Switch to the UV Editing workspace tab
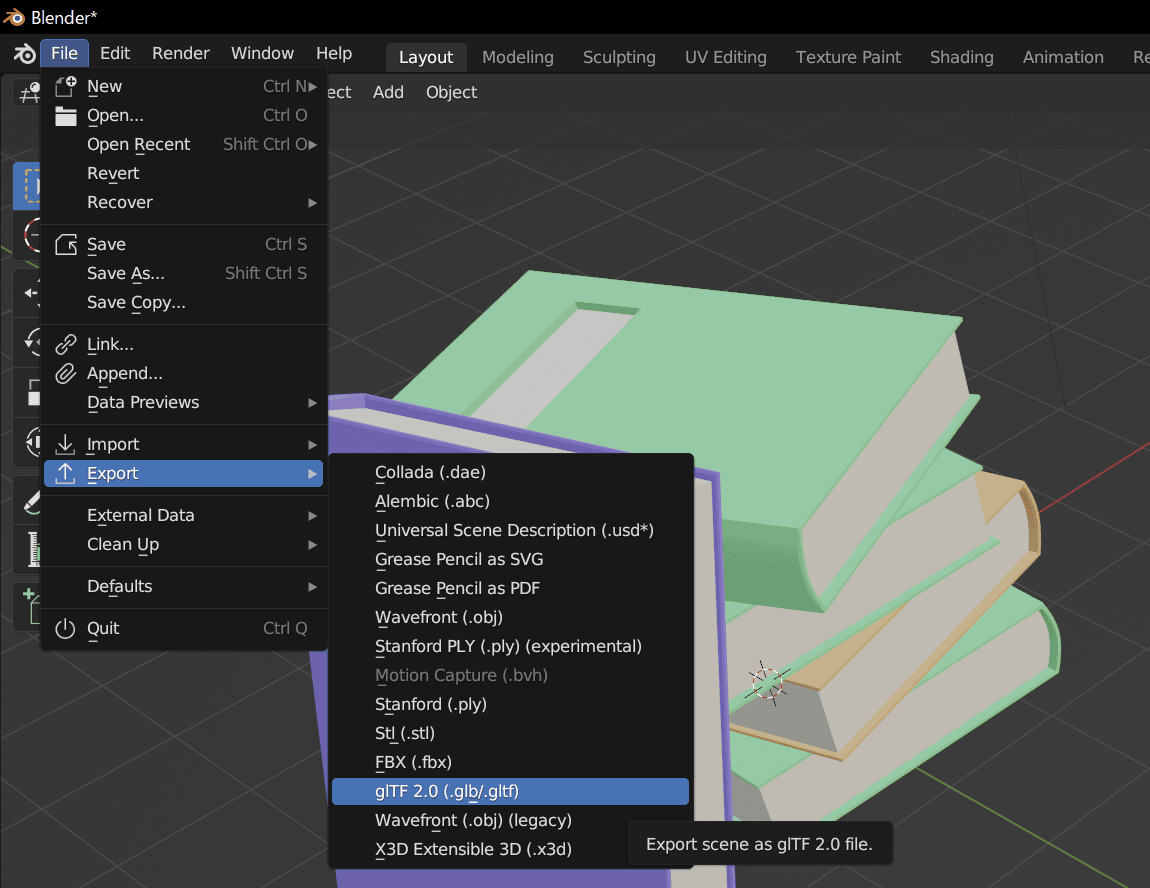The height and width of the screenshot is (888, 1150). pos(725,57)
